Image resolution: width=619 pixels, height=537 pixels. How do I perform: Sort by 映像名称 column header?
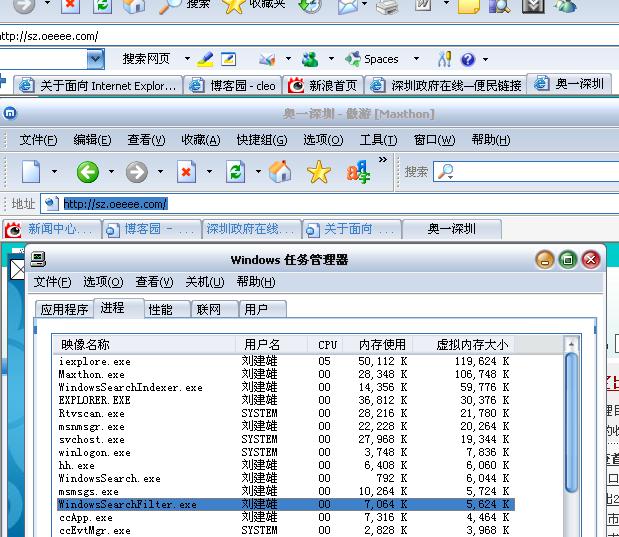point(144,345)
